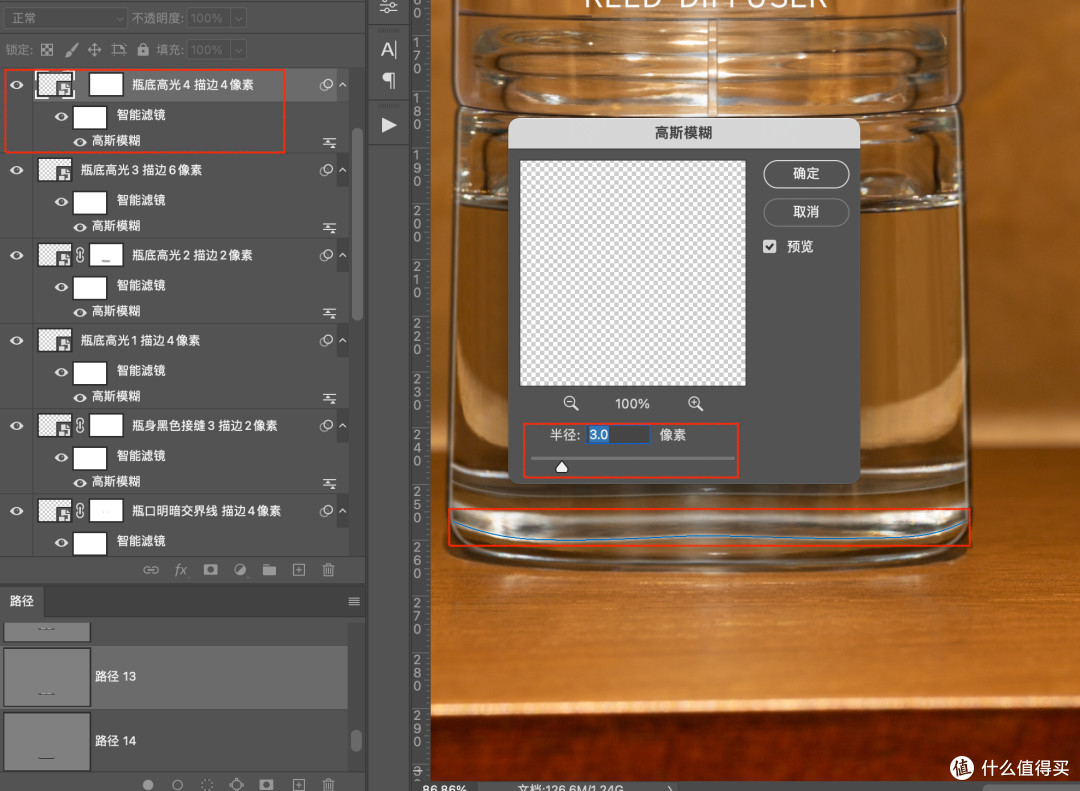Click the load path as selection icon
Screen dimensions: 1080x791
tap(207, 785)
